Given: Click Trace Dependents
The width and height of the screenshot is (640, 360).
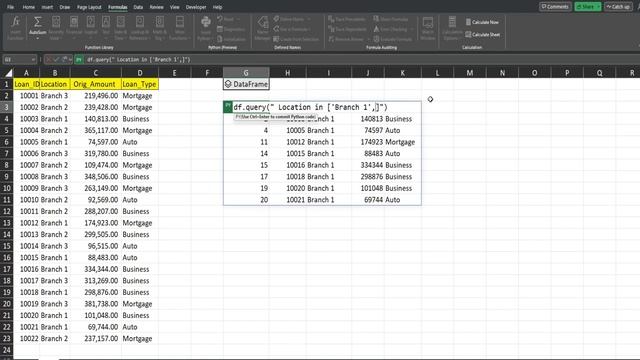Looking at the screenshot, I should tap(347, 29).
